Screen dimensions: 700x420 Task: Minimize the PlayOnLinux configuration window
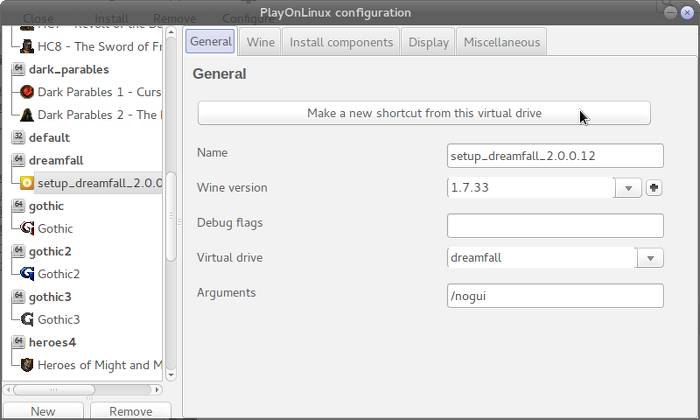pos(670,12)
